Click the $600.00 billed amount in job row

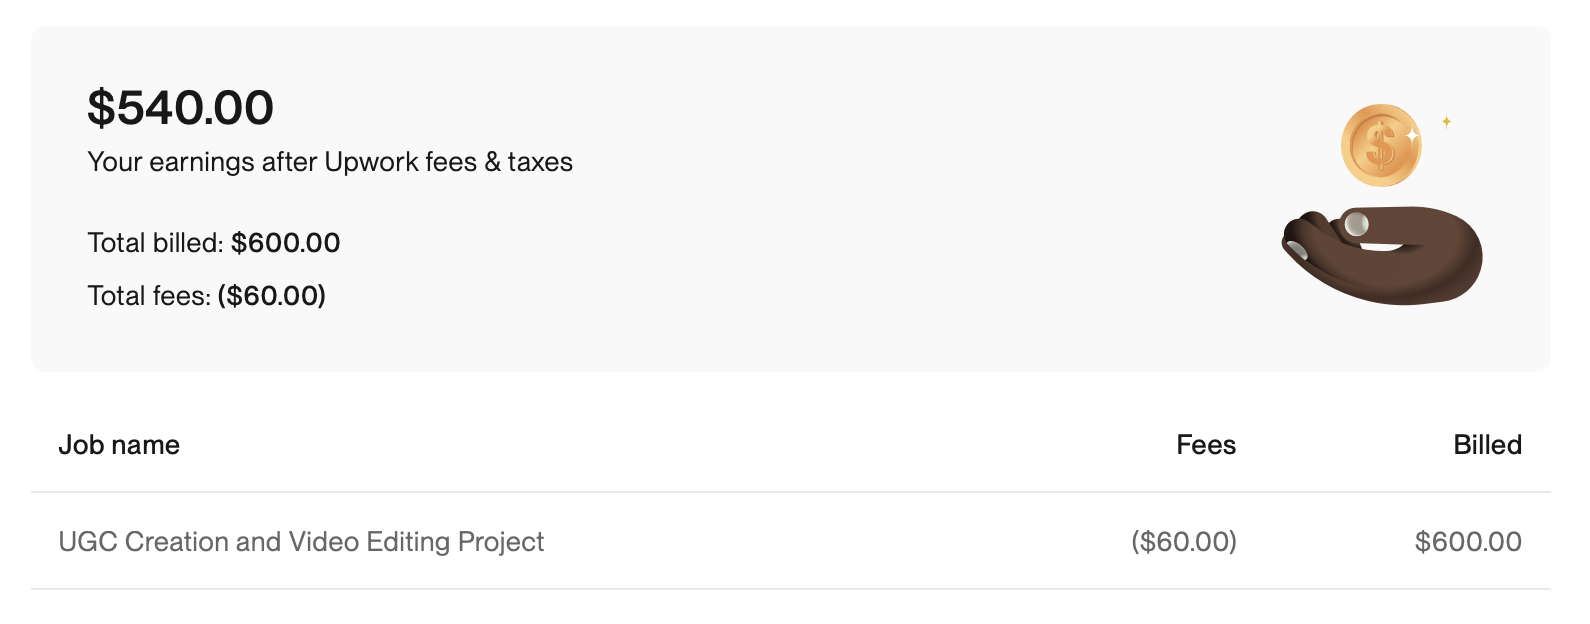click(1468, 542)
